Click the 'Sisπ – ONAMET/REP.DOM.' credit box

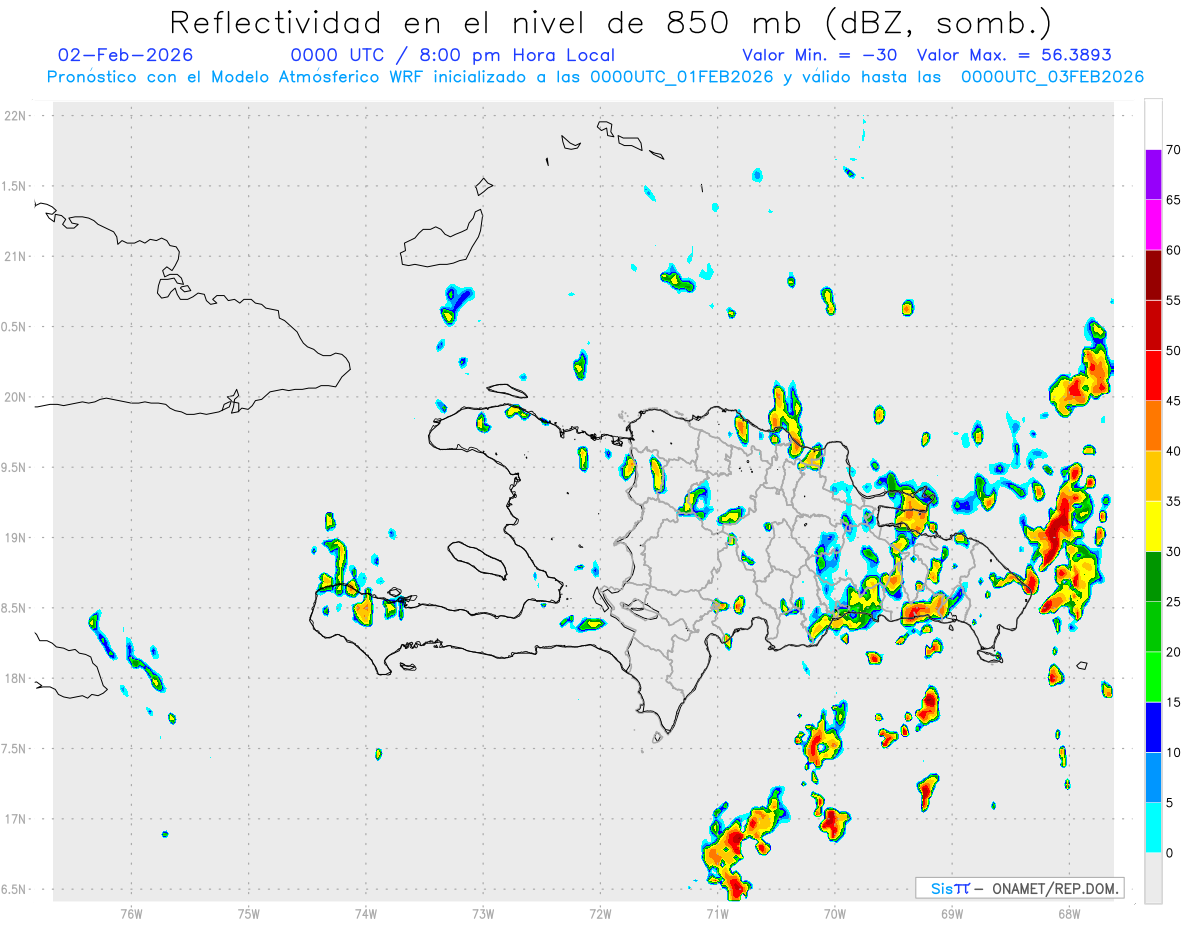point(1019,888)
